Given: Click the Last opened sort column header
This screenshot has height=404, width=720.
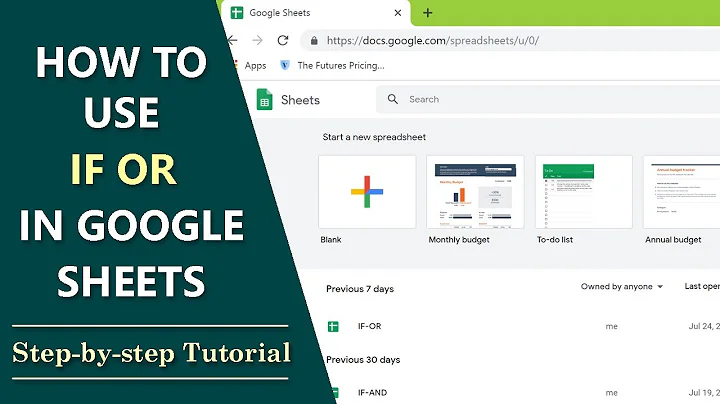Looking at the screenshot, I should coord(702,286).
